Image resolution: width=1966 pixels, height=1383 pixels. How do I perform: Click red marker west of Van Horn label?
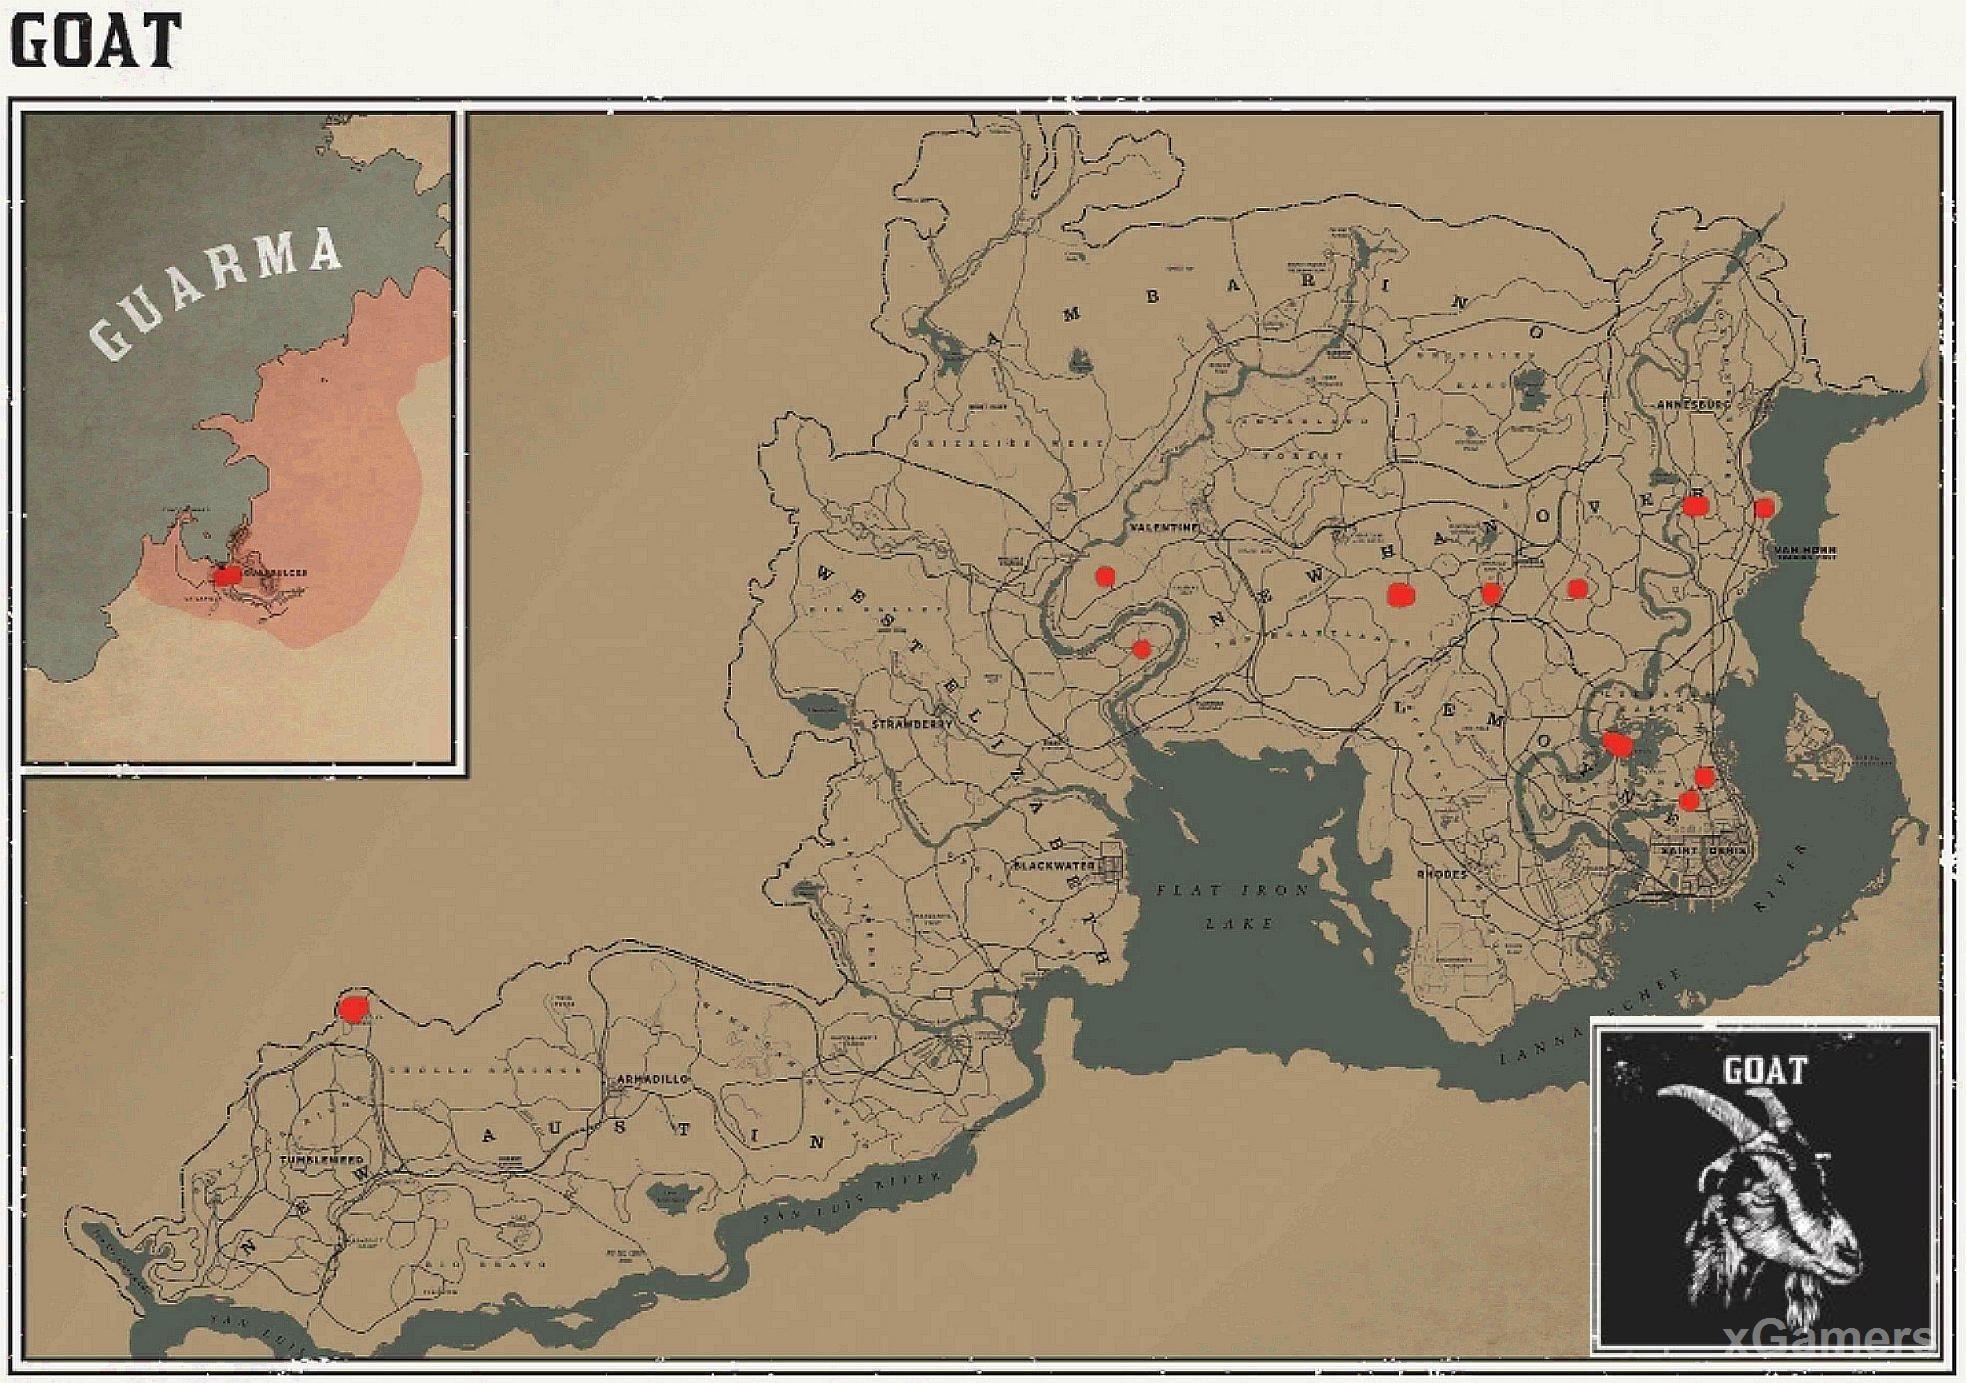coord(1695,506)
